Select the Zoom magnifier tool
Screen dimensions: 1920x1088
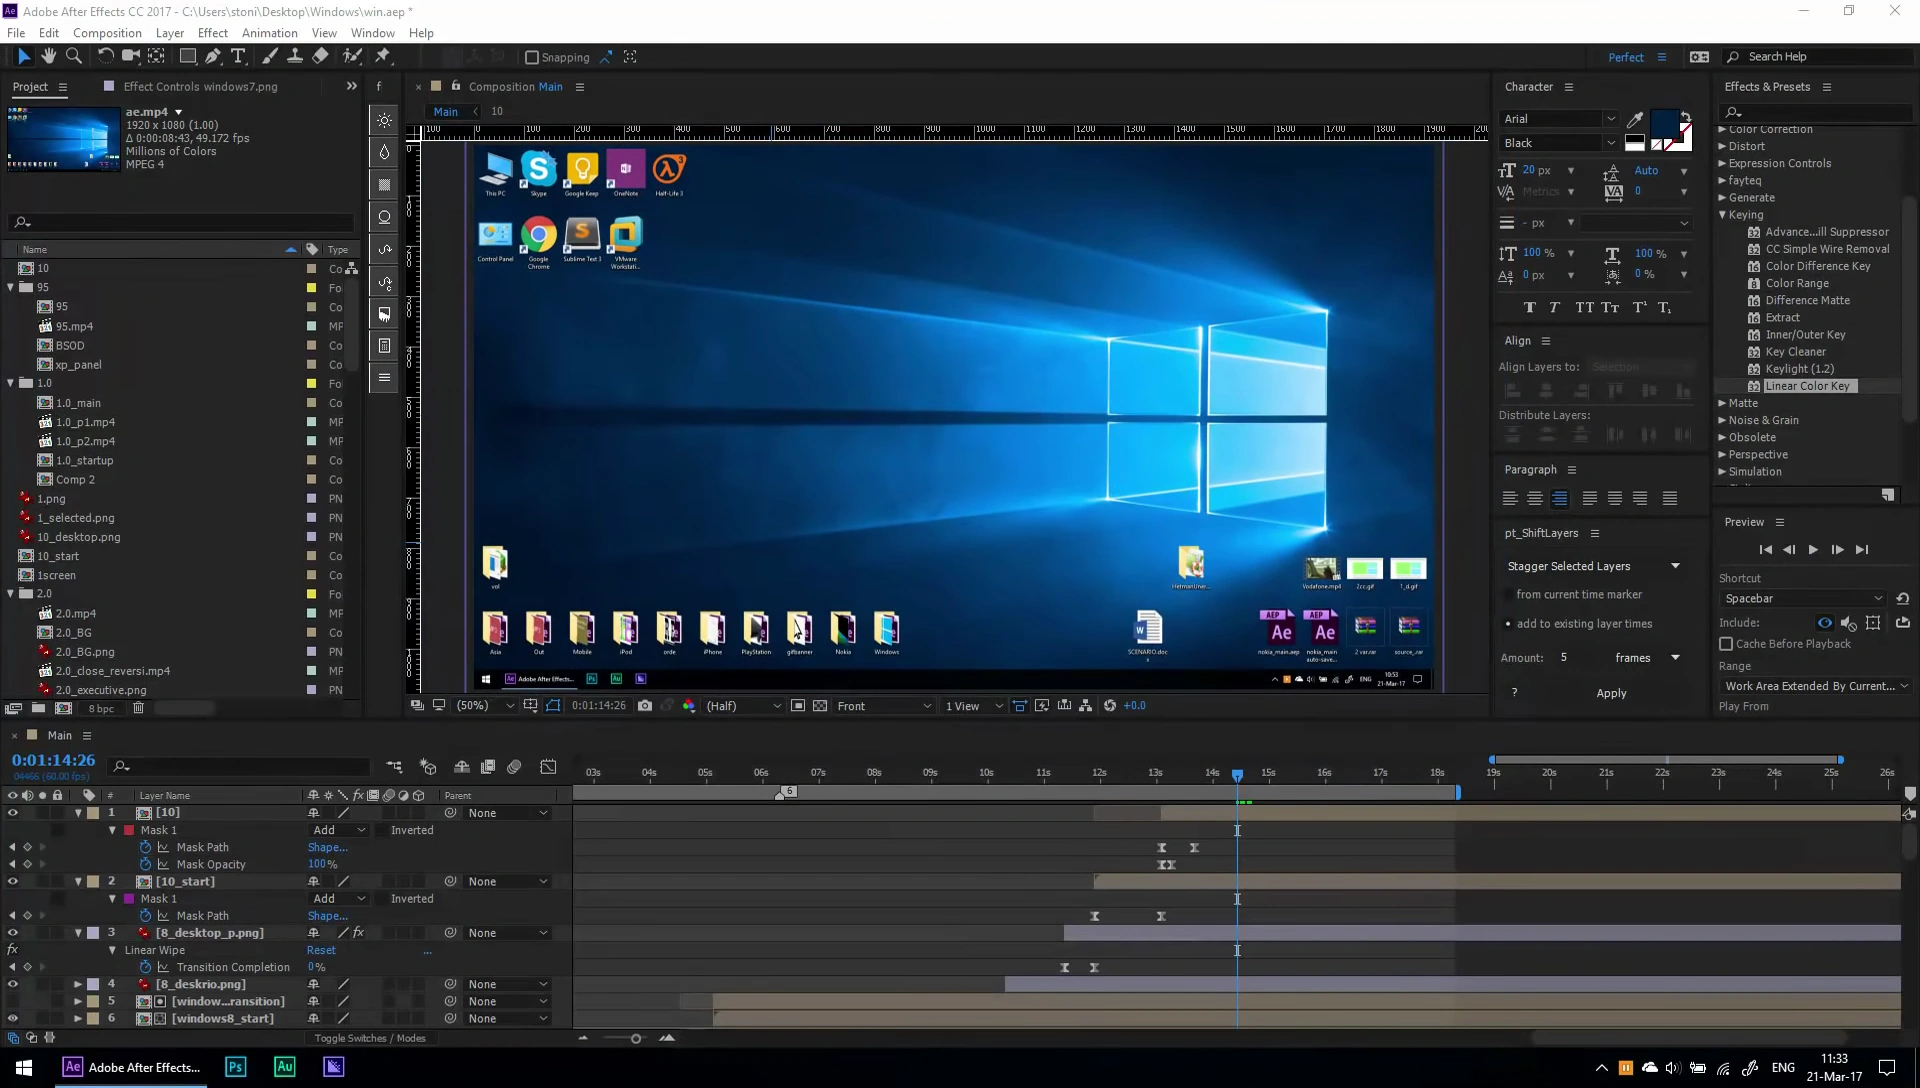click(73, 56)
